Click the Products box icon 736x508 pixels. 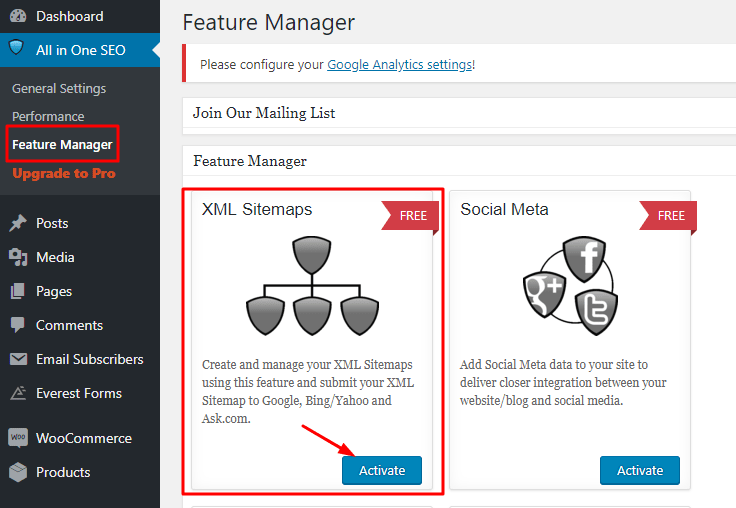18,472
